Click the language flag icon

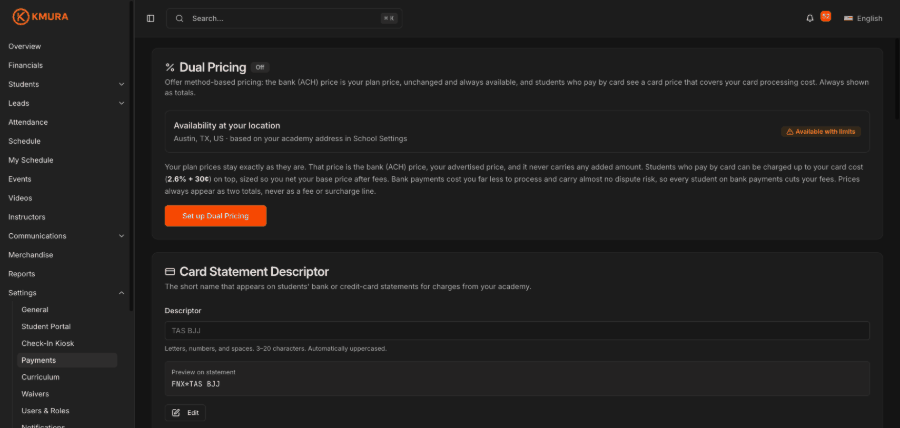[848, 18]
